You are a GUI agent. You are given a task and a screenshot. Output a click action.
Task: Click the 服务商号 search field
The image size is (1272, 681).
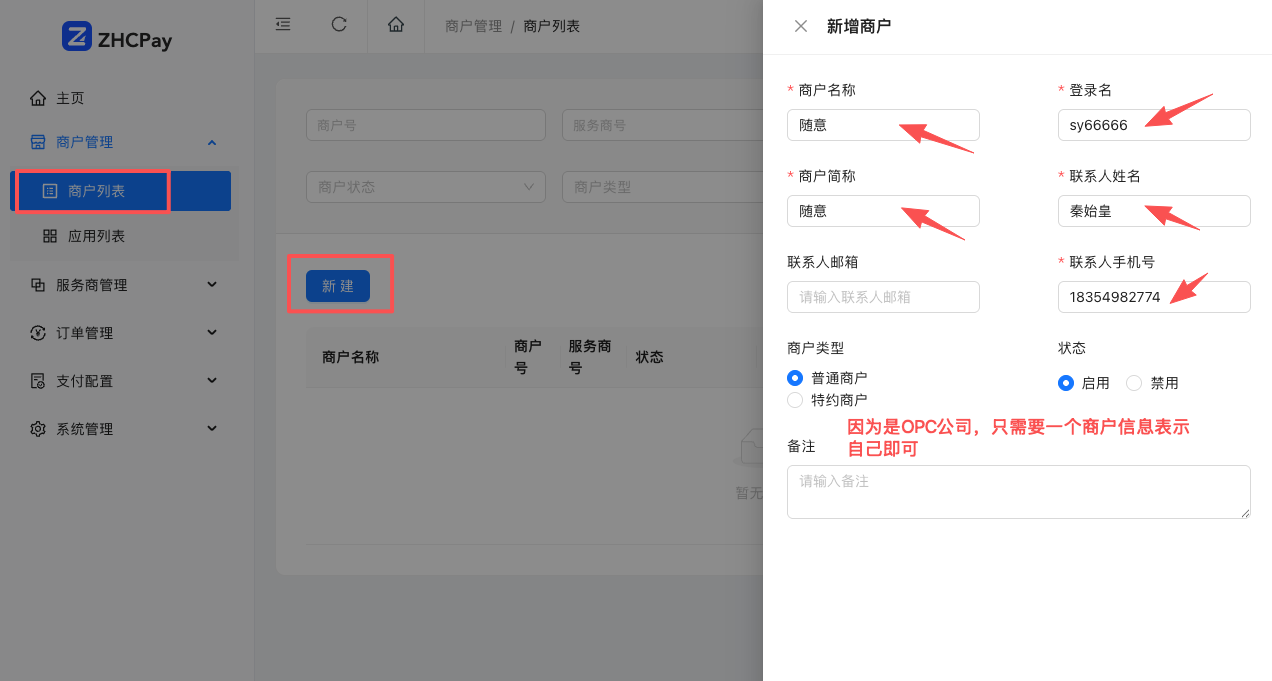pyautogui.click(x=663, y=125)
